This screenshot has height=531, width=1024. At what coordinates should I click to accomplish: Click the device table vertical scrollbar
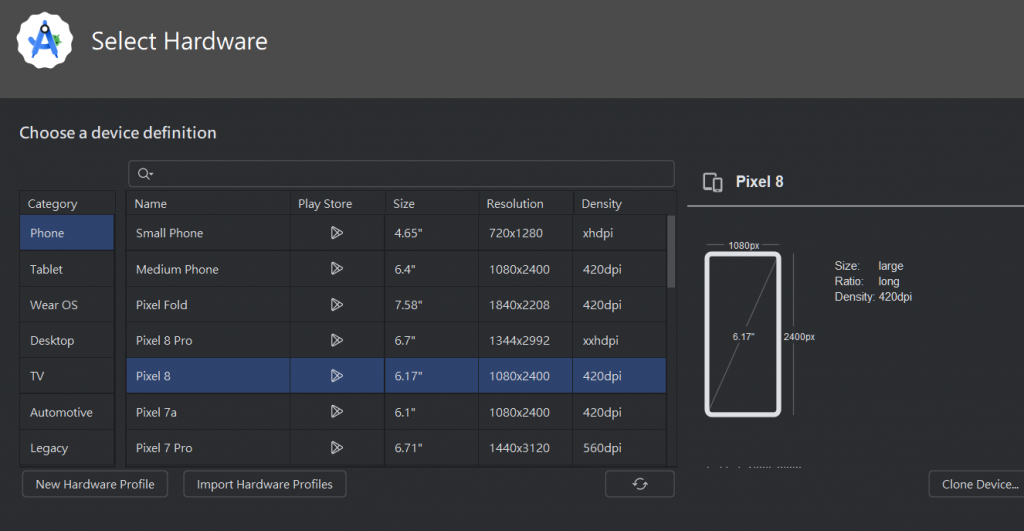click(x=670, y=252)
